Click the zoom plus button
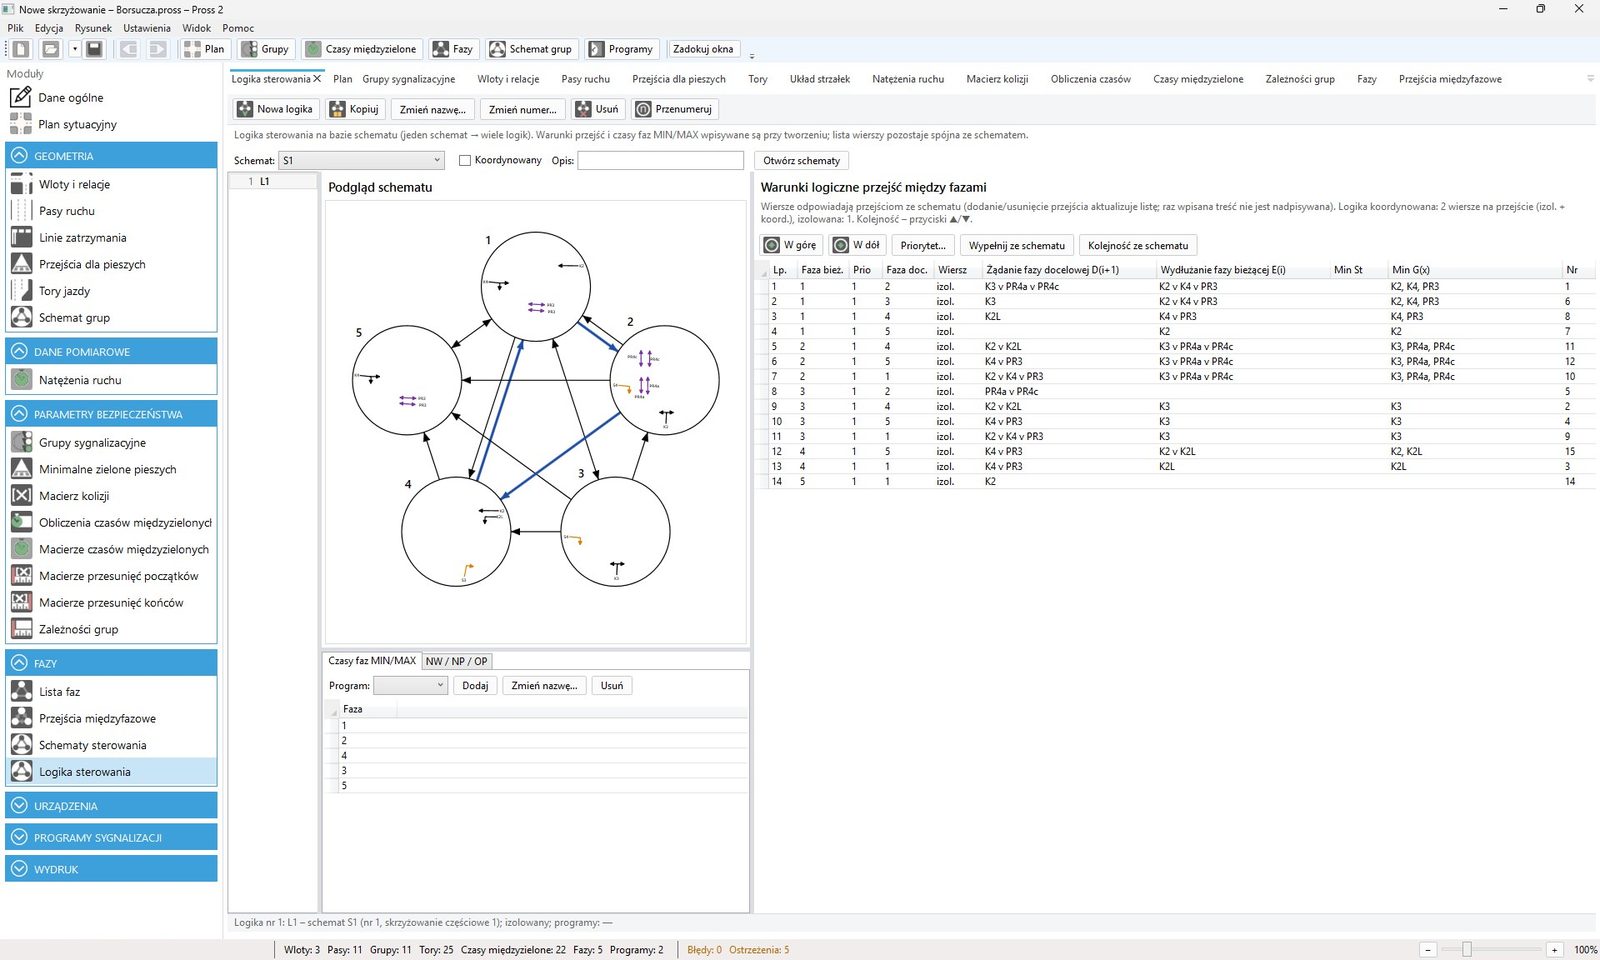 coord(1554,949)
